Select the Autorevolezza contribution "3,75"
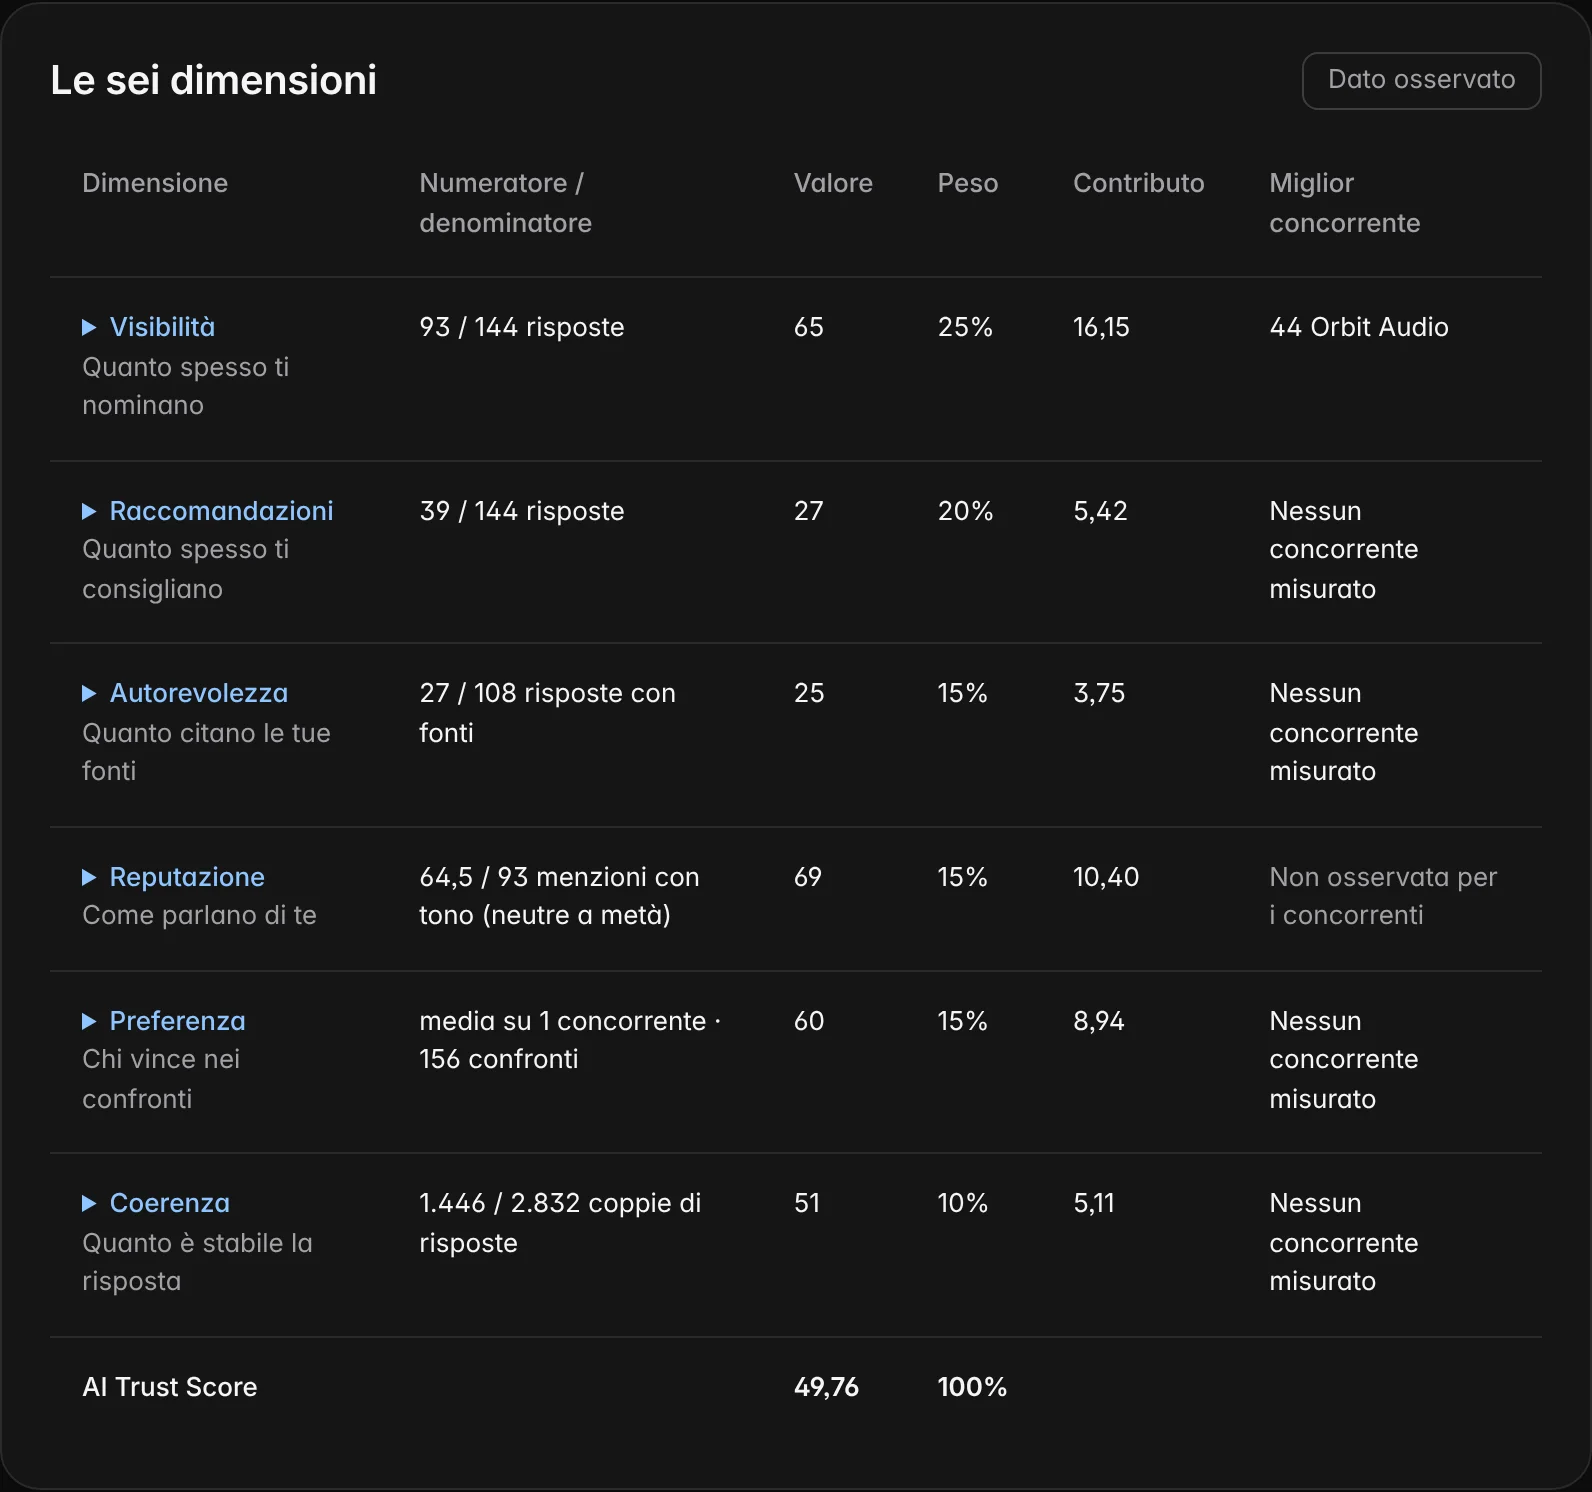Viewport: 1592px width, 1492px height. (1099, 693)
